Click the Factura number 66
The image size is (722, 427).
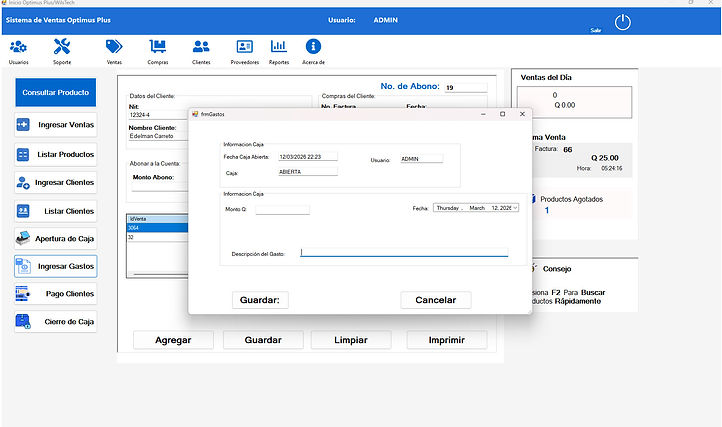pyautogui.click(x=568, y=150)
